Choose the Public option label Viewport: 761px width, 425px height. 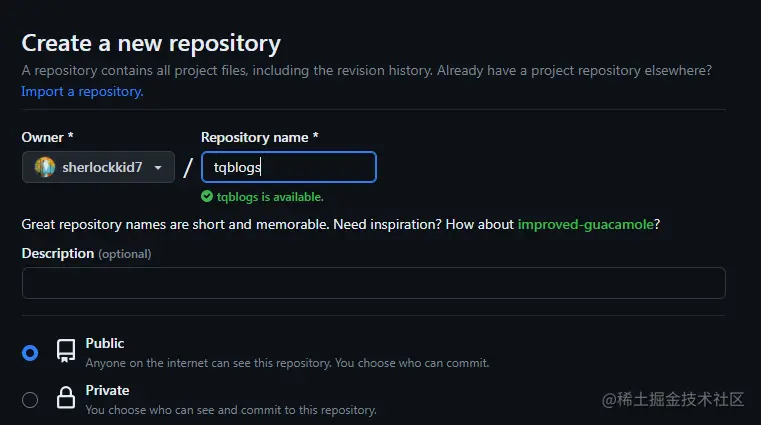105,343
